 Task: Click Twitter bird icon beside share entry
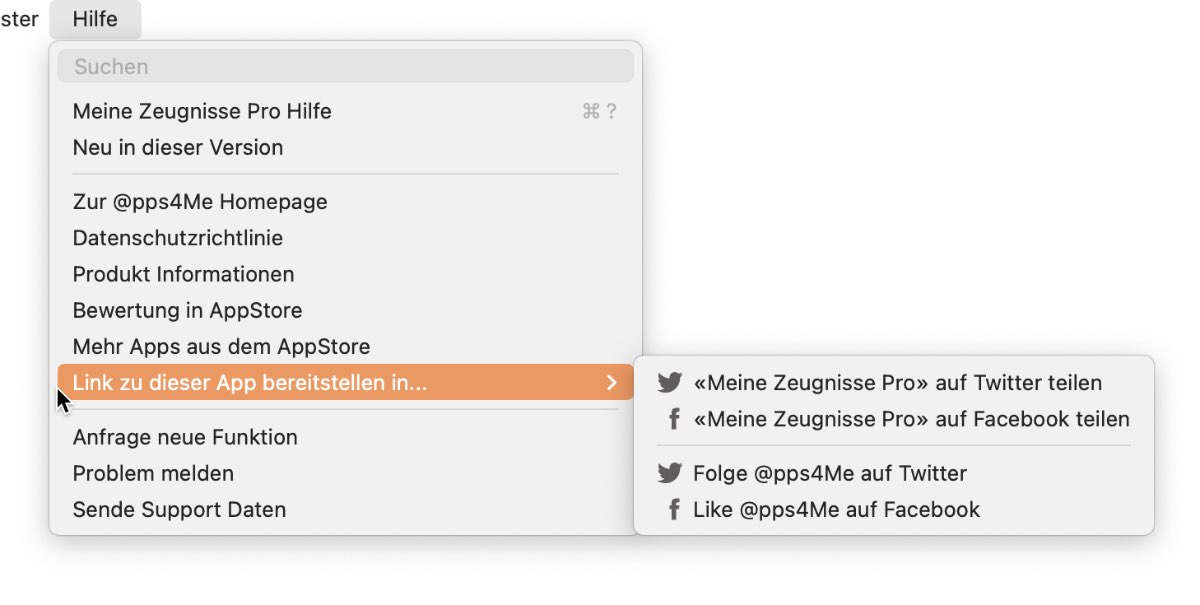point(669,383)
